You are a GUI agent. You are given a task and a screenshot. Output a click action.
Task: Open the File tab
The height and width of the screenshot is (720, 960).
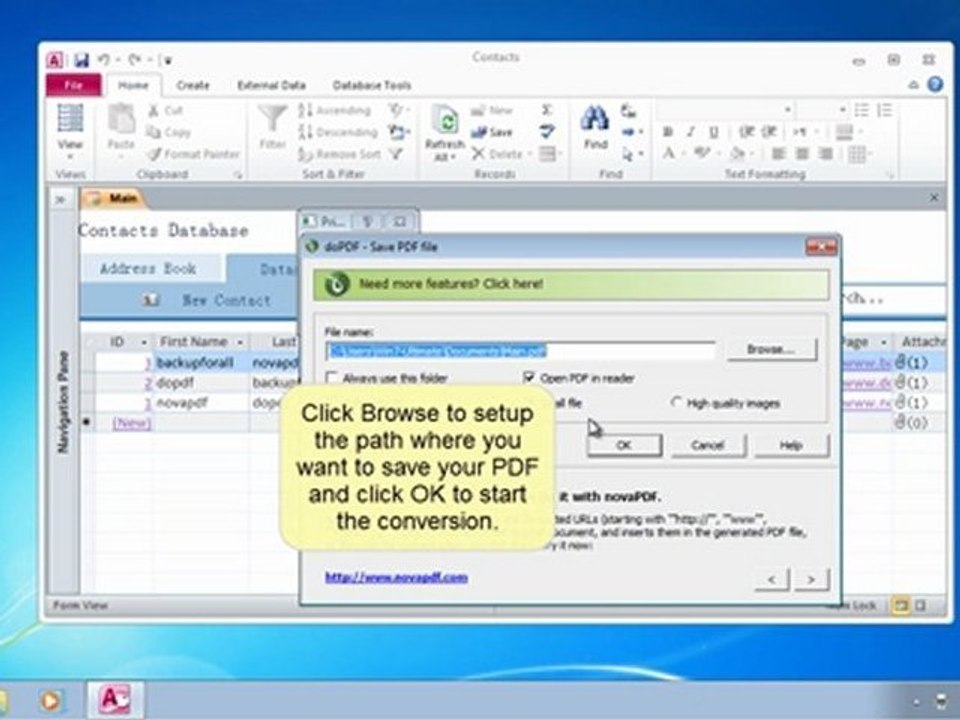click(73, 85)
